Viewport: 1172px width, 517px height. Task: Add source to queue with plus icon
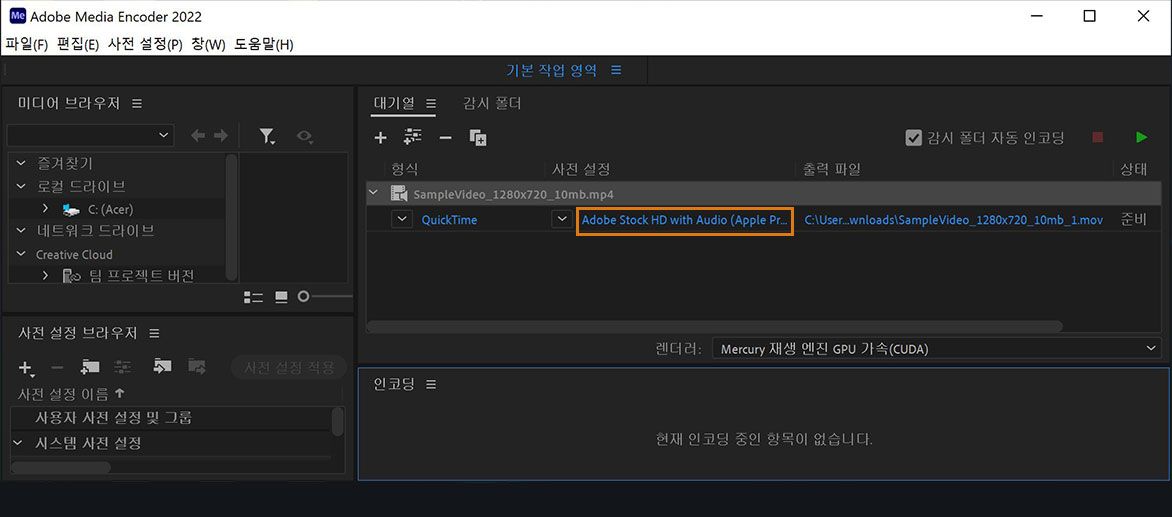(x=380, y=137)
